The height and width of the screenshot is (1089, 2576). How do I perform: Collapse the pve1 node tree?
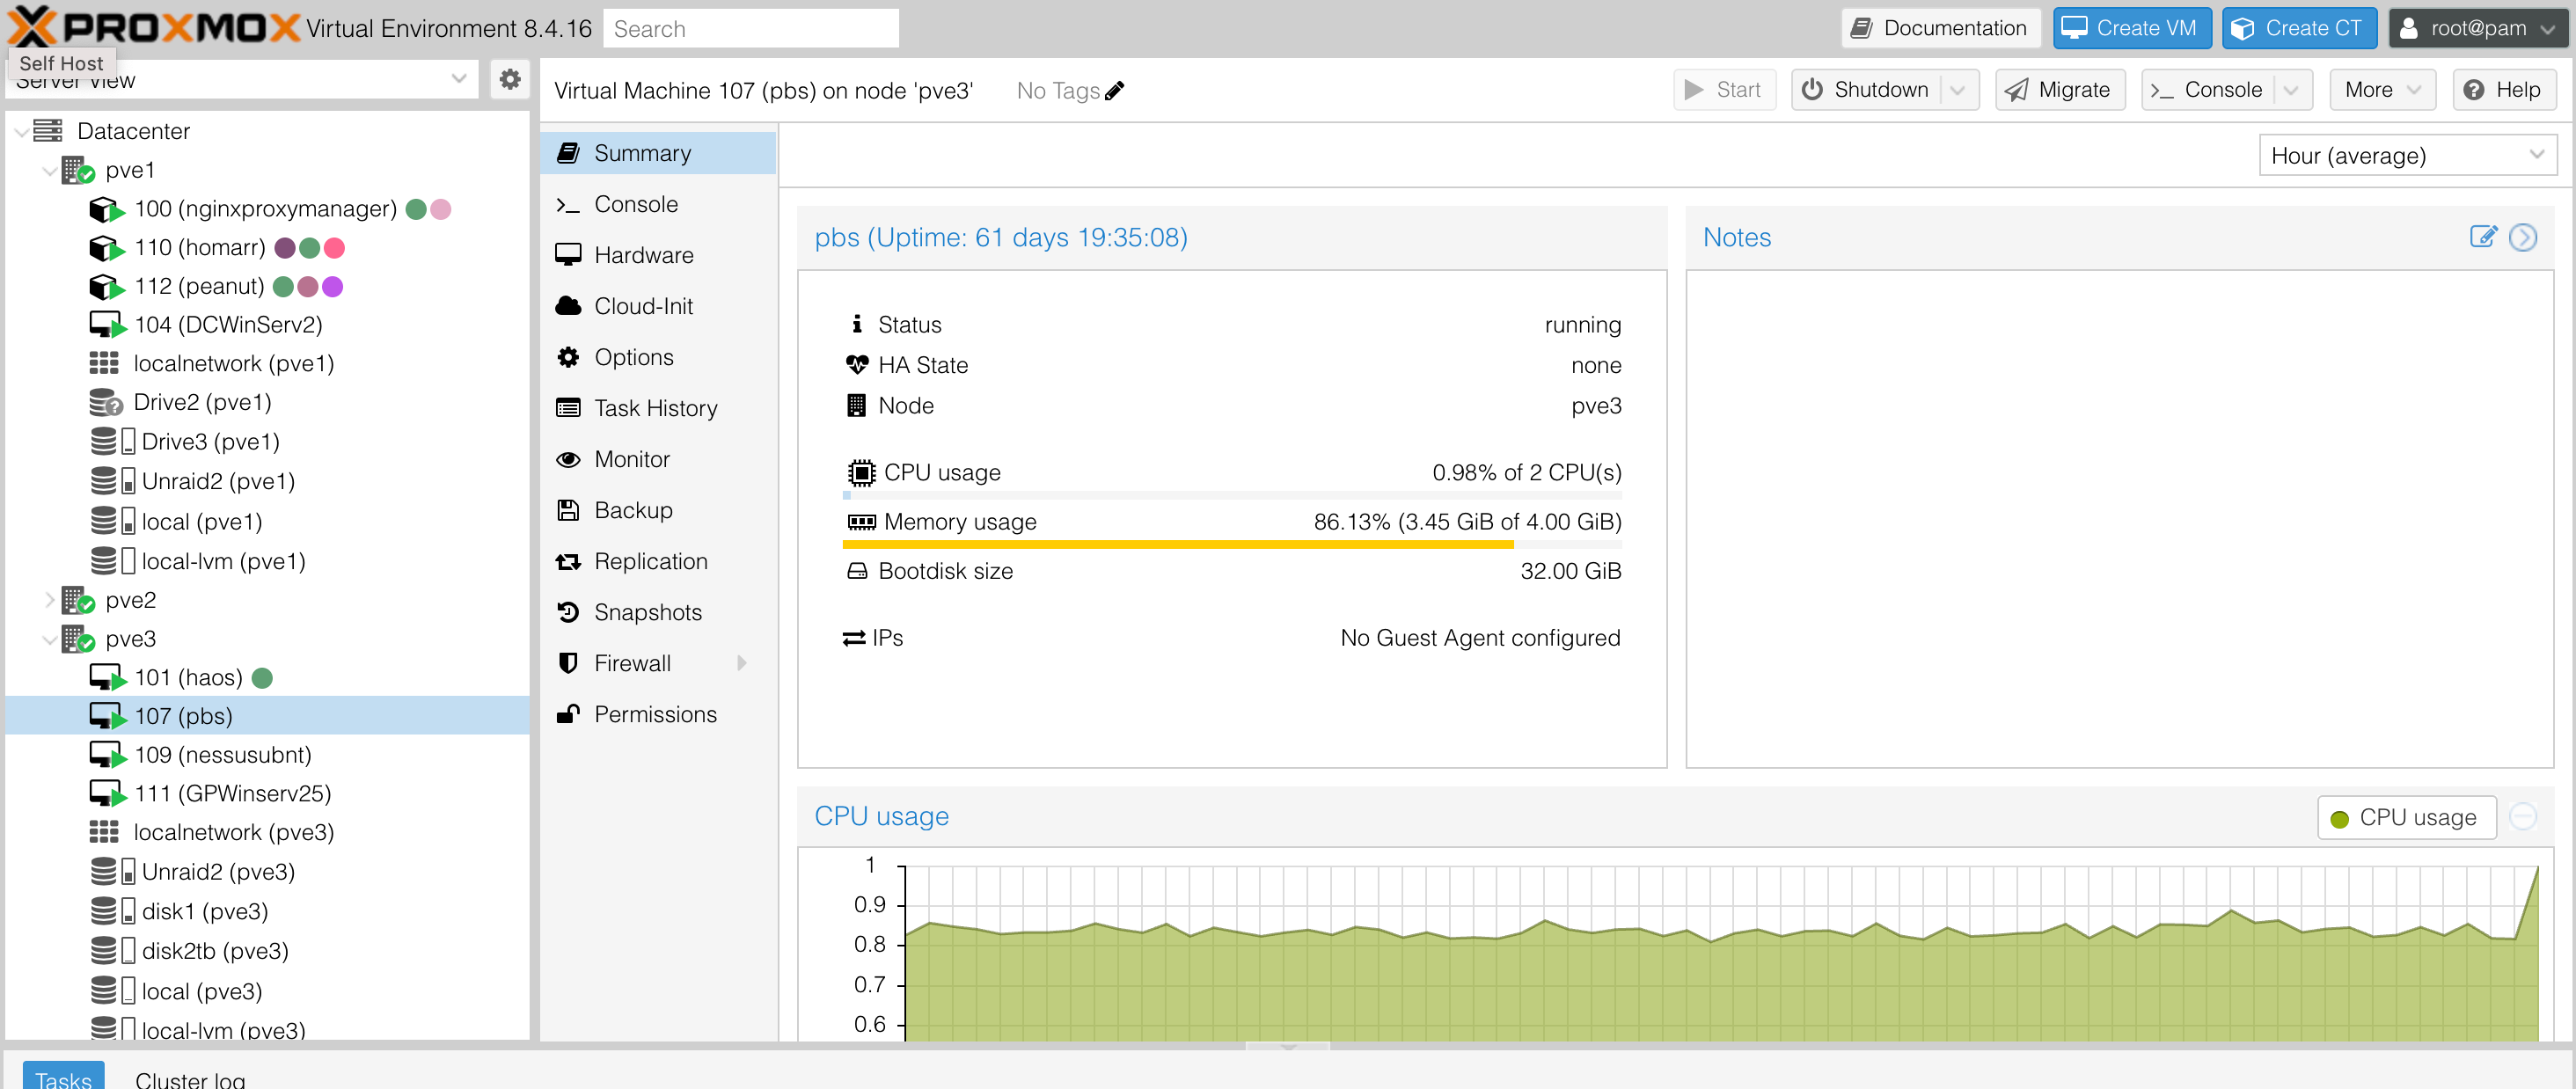pyautogui.click(x=49, y=169)
